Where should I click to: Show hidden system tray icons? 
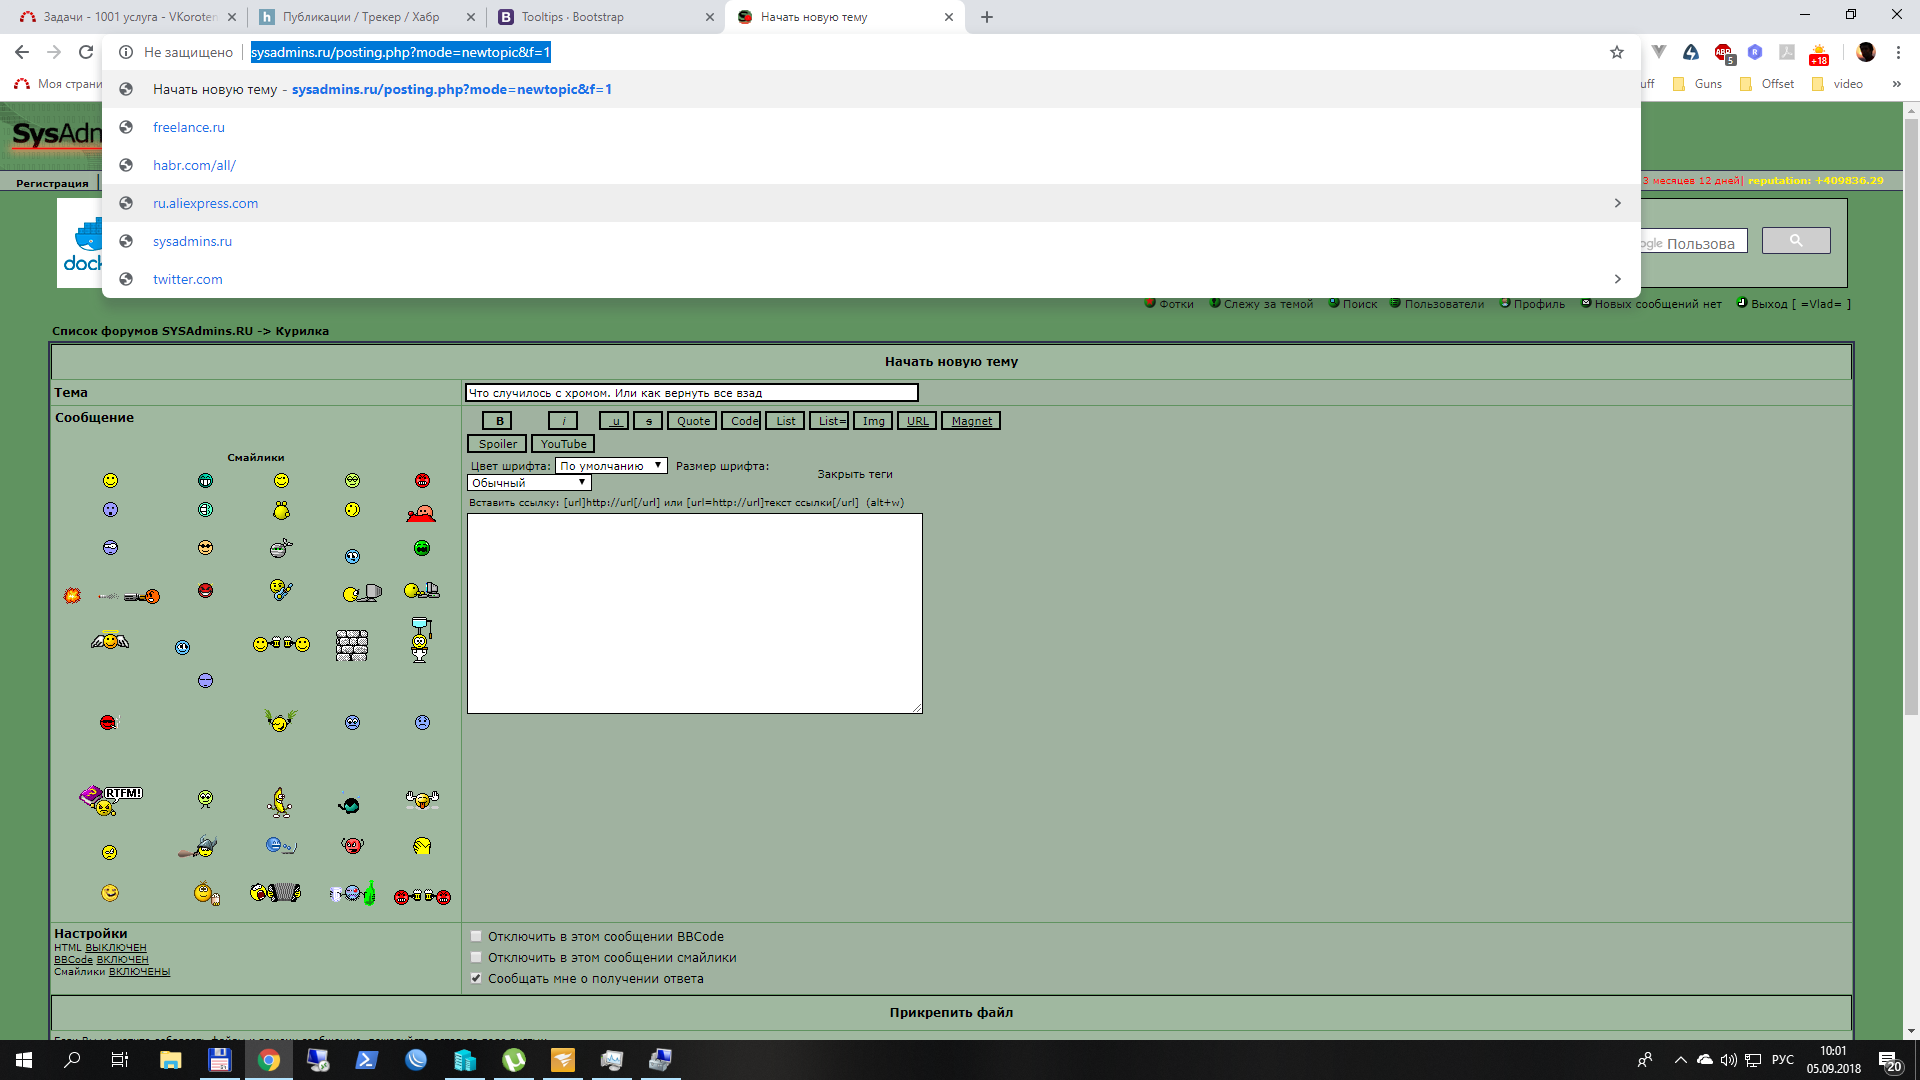[1680, 1060]
